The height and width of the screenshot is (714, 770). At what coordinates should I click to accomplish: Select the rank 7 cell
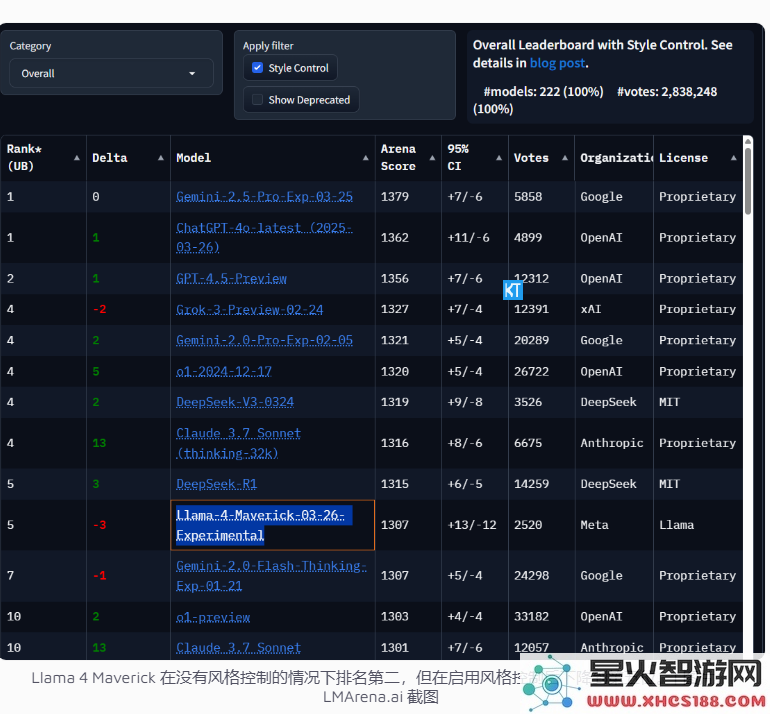point(43,576)
